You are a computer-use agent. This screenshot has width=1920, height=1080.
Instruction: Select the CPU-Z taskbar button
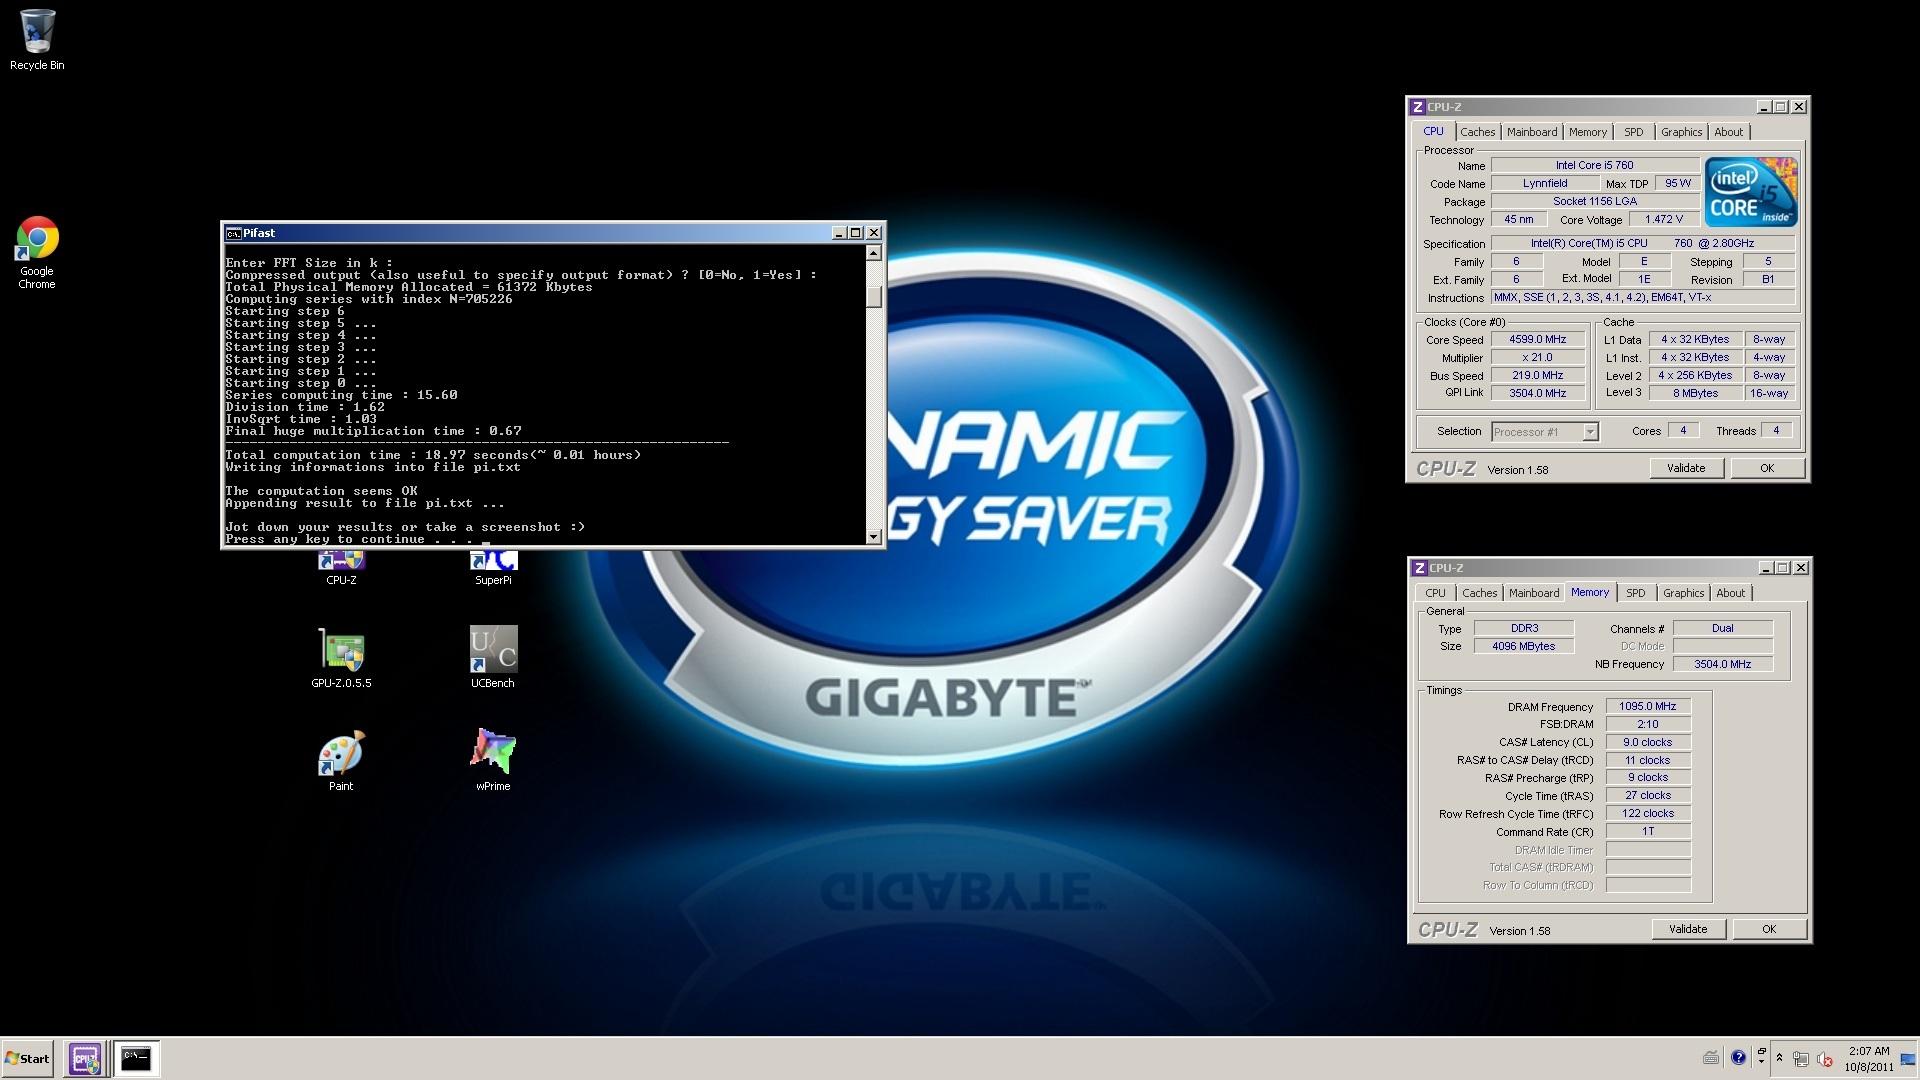pyautogui.click(x=85, y=1059)
